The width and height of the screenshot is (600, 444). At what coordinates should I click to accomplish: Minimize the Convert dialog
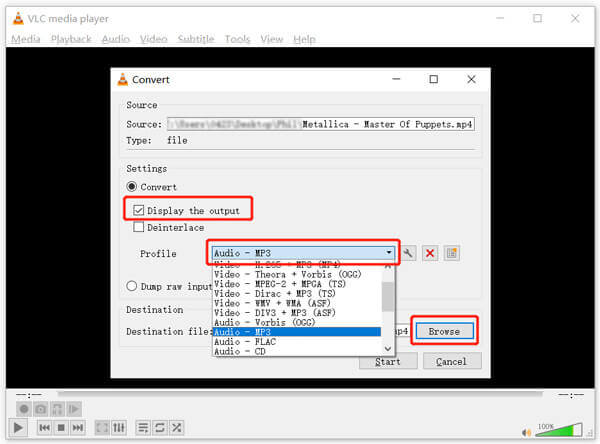(396, 79)
